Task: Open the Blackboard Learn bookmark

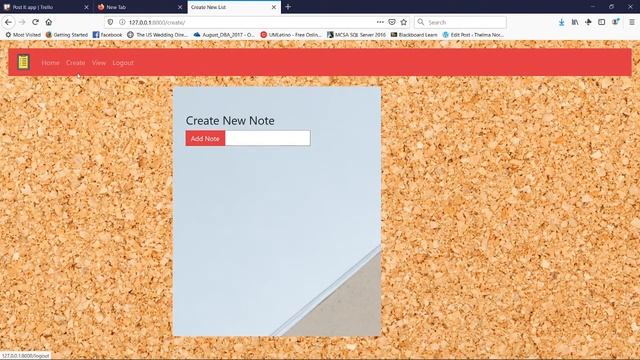Action: coord(414,35)
